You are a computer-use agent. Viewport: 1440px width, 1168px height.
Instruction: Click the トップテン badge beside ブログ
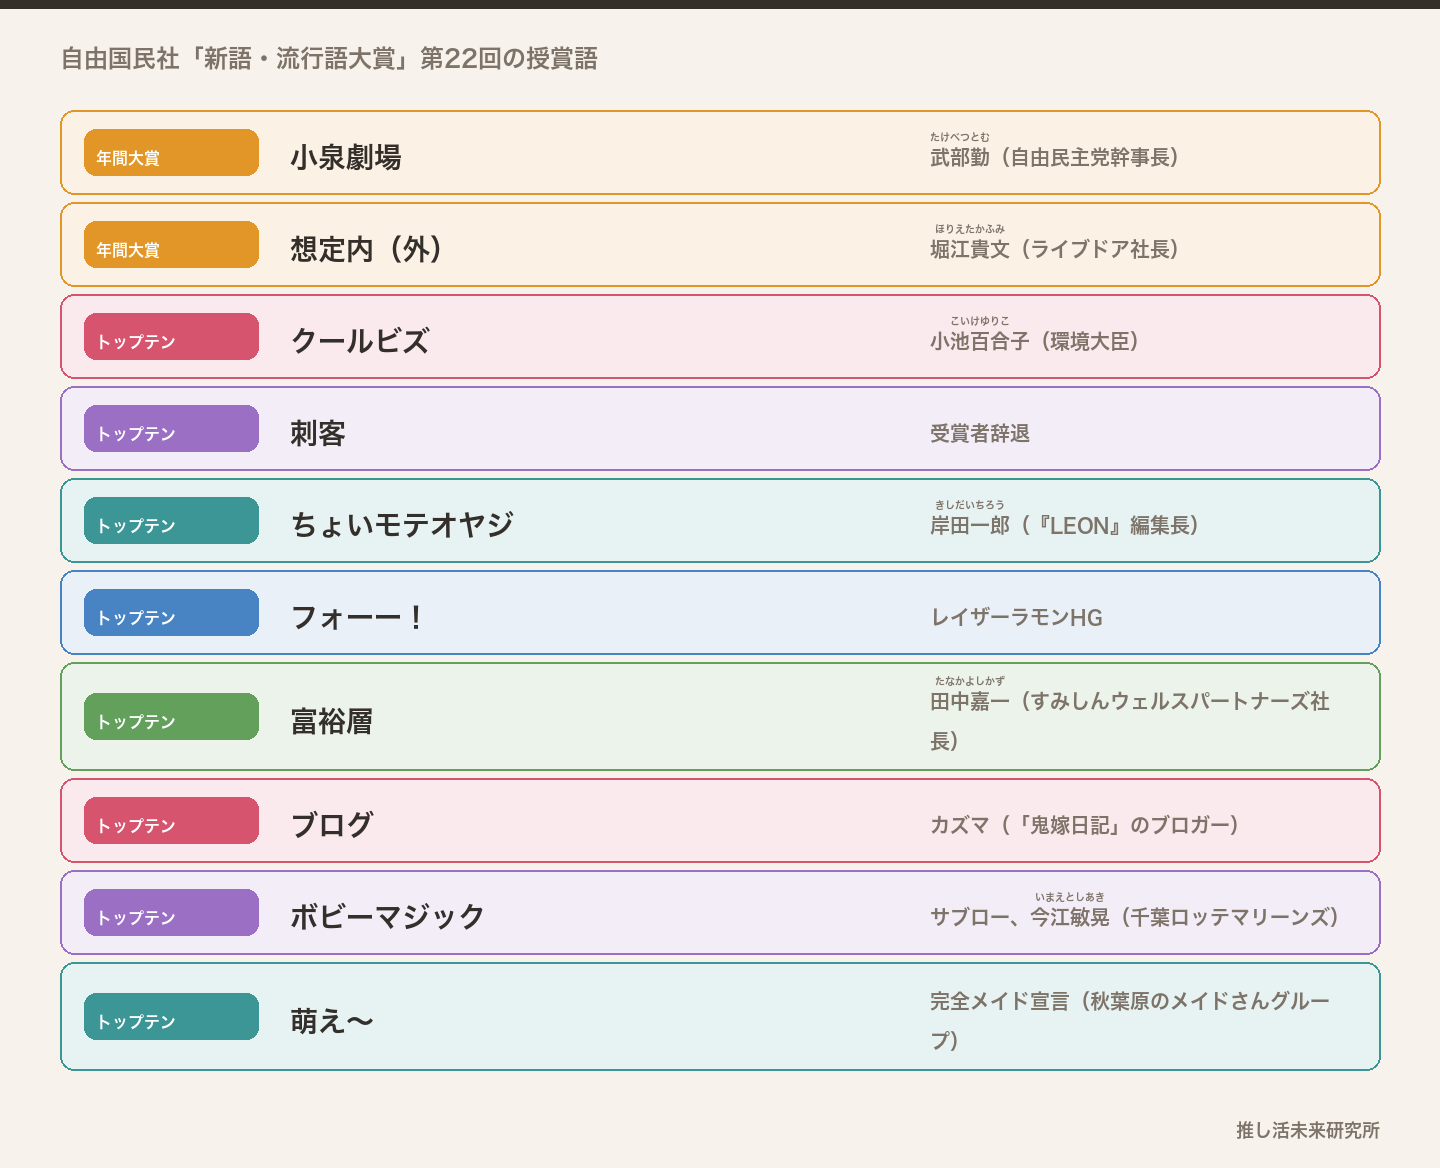(x=171, y=821)
